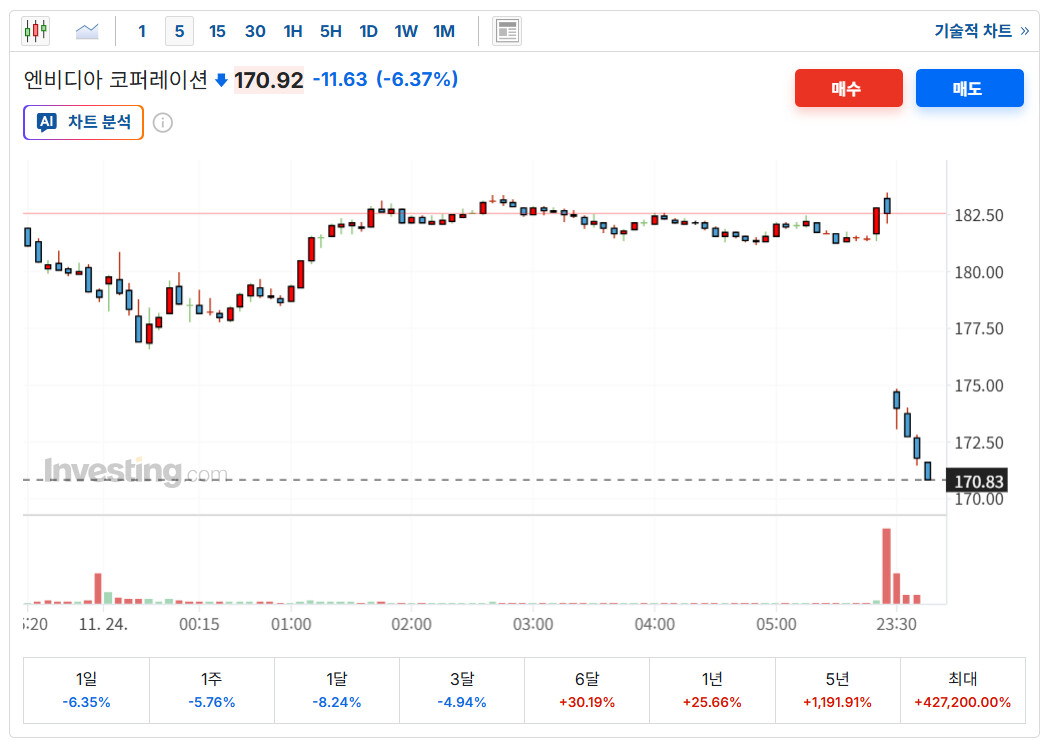
Task: Click the double chevron next to 기술적 차트
Action: 1025,31
